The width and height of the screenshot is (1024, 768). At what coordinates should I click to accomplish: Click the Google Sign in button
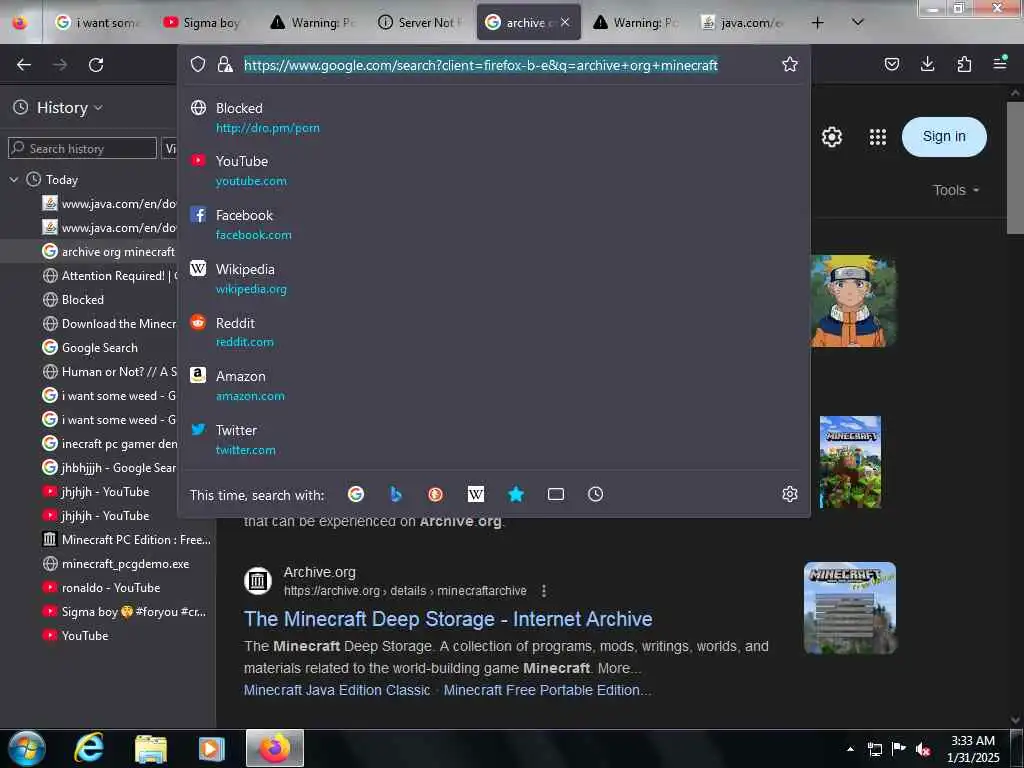pos(944,136)
